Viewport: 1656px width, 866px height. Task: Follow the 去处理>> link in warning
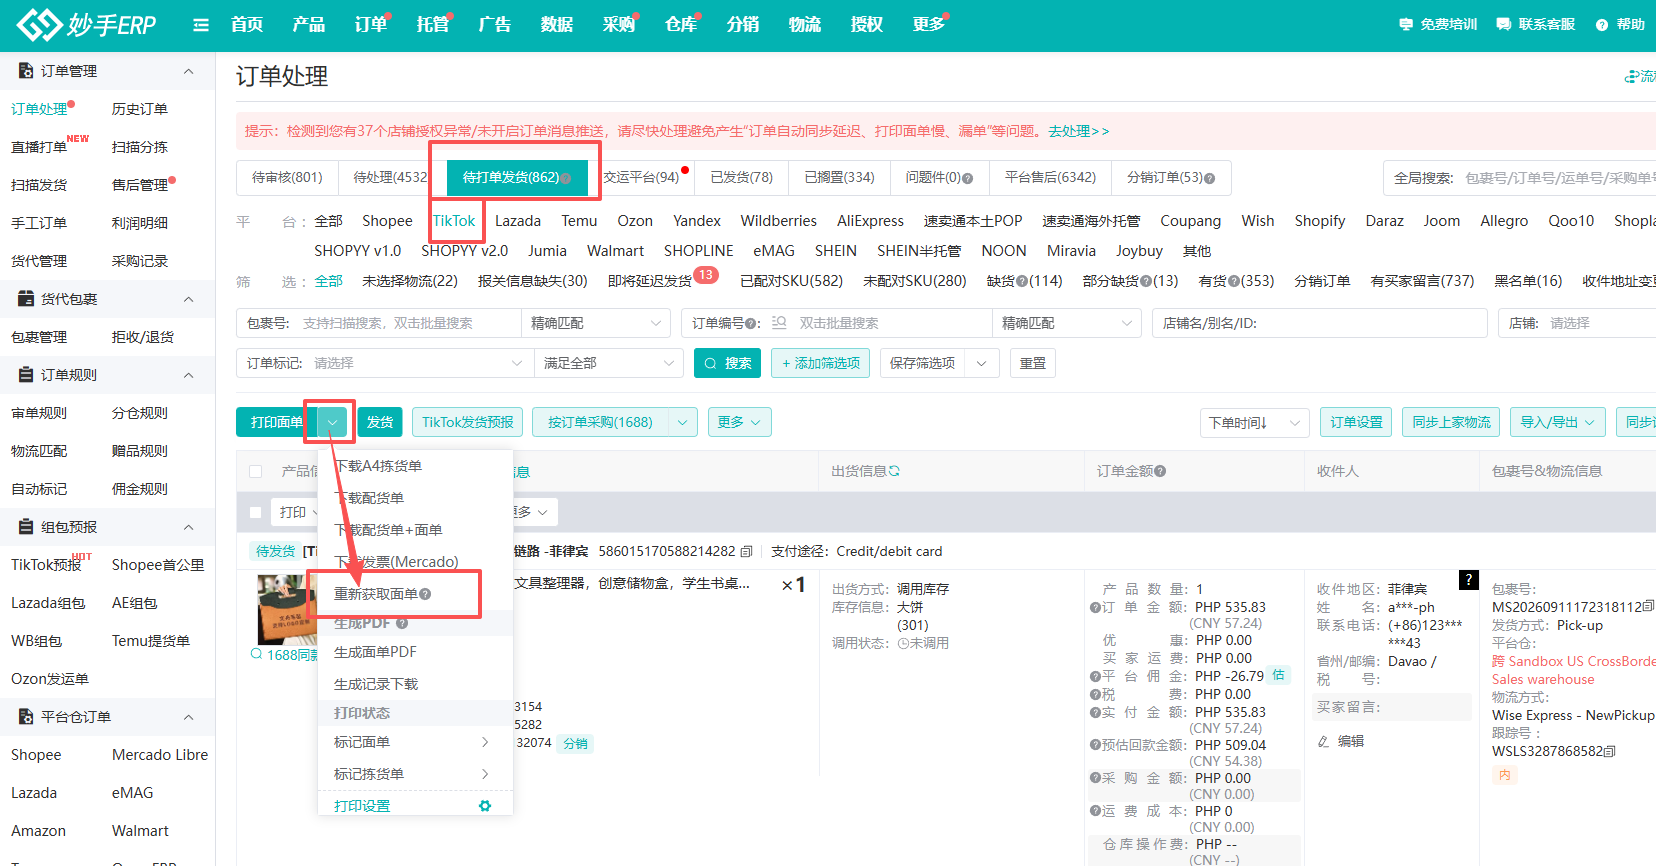[1079, 131]
